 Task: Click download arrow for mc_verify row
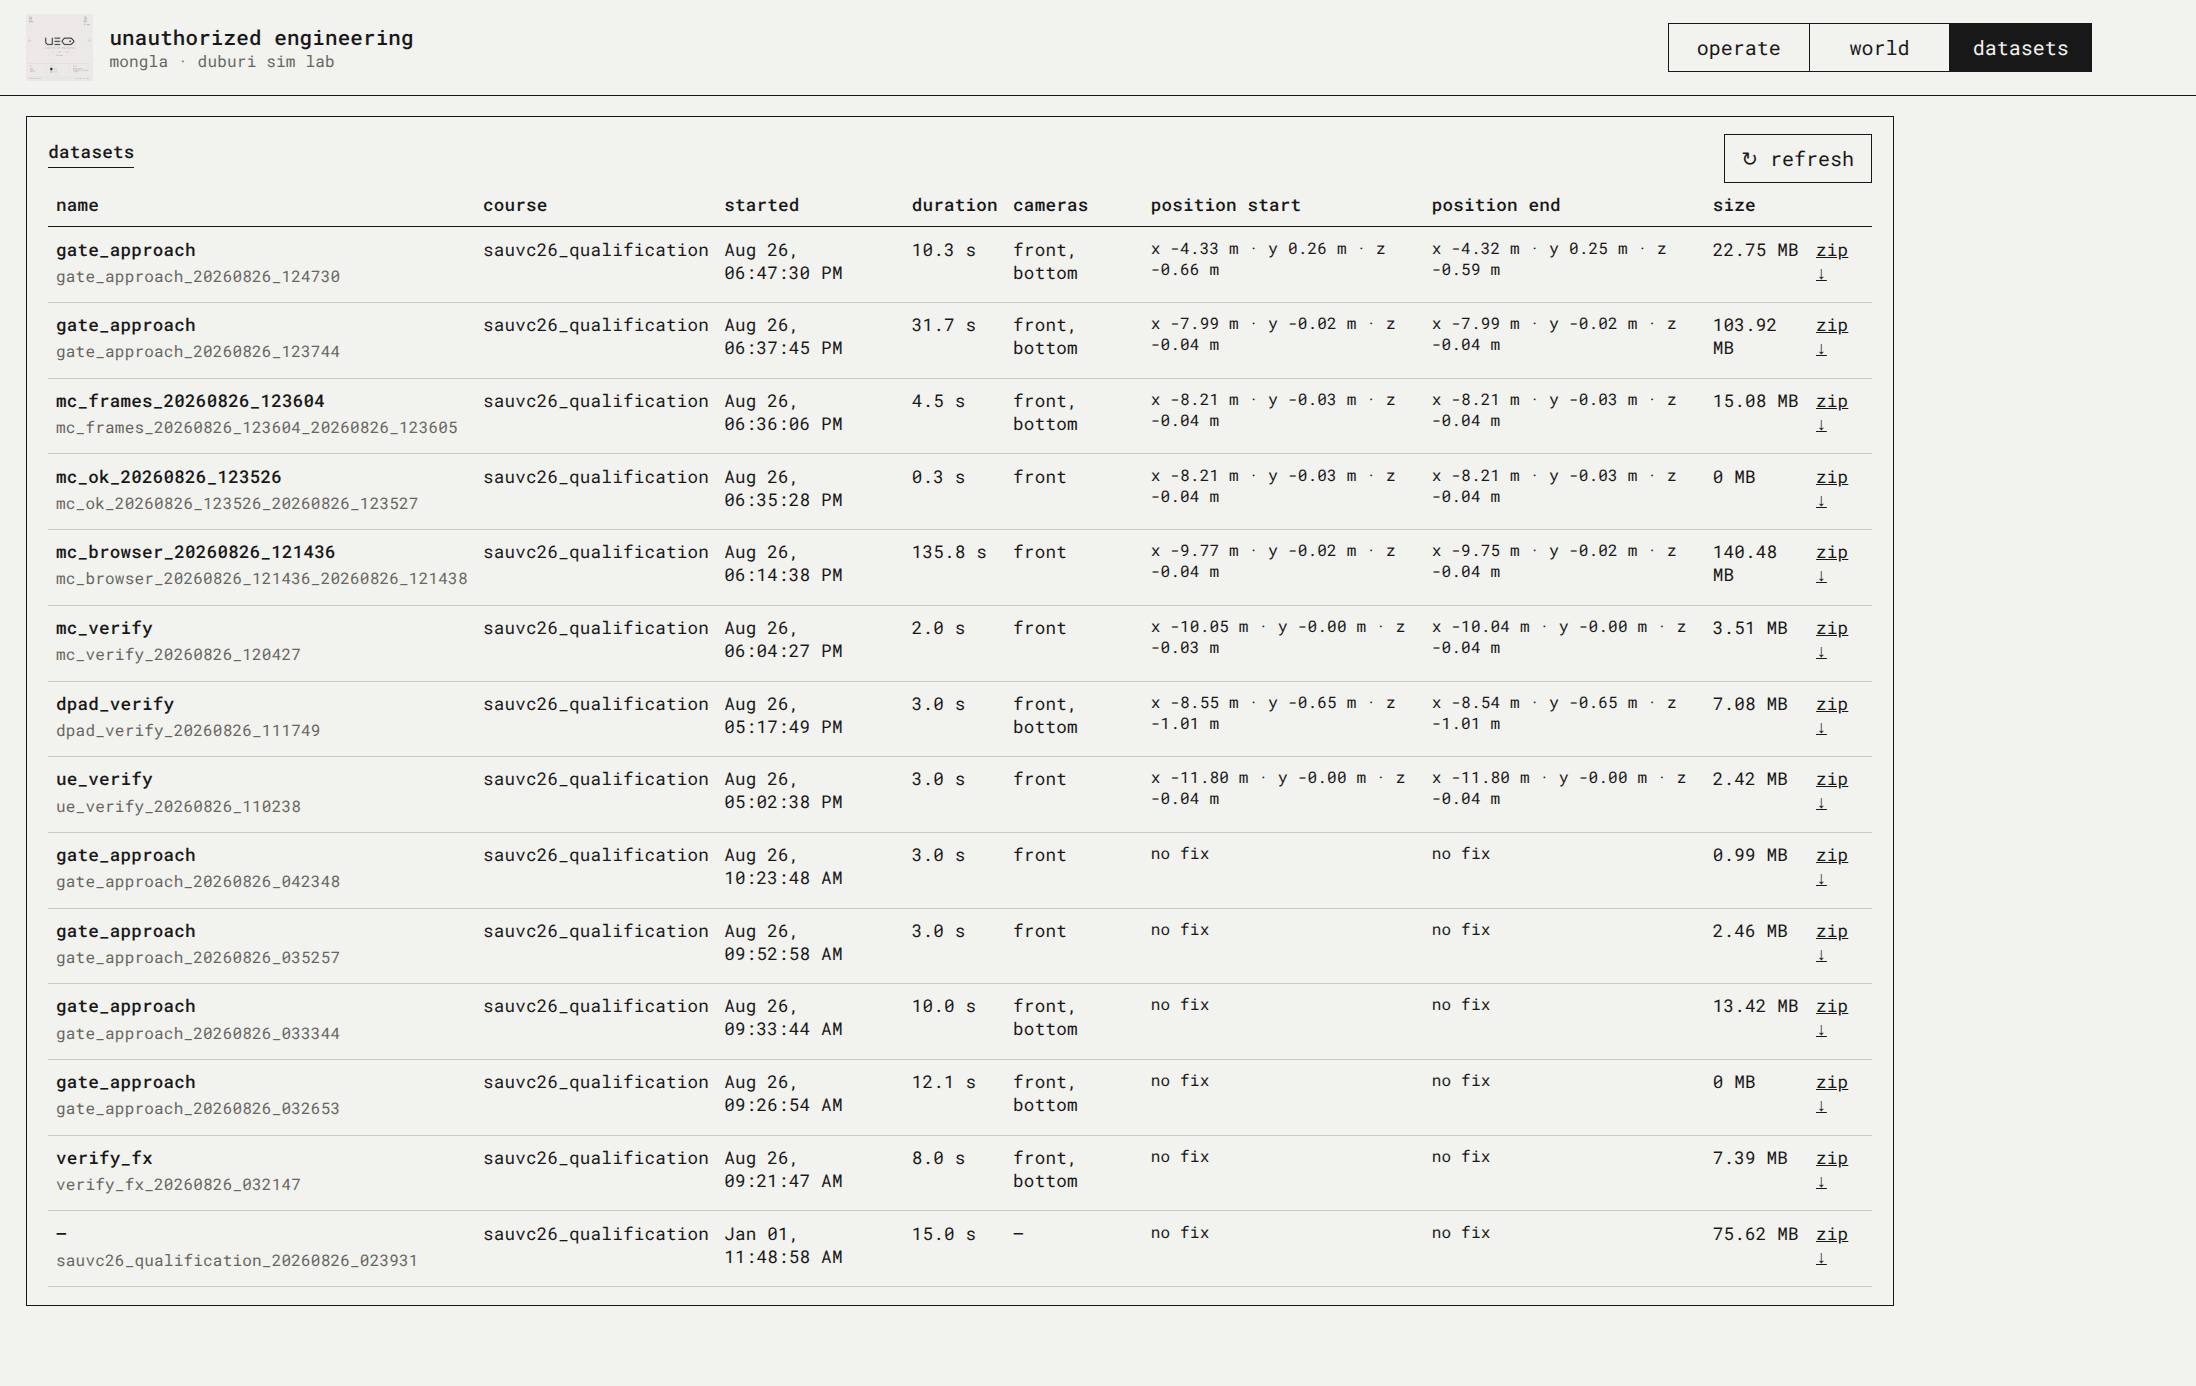click(x=1821, y=652)
